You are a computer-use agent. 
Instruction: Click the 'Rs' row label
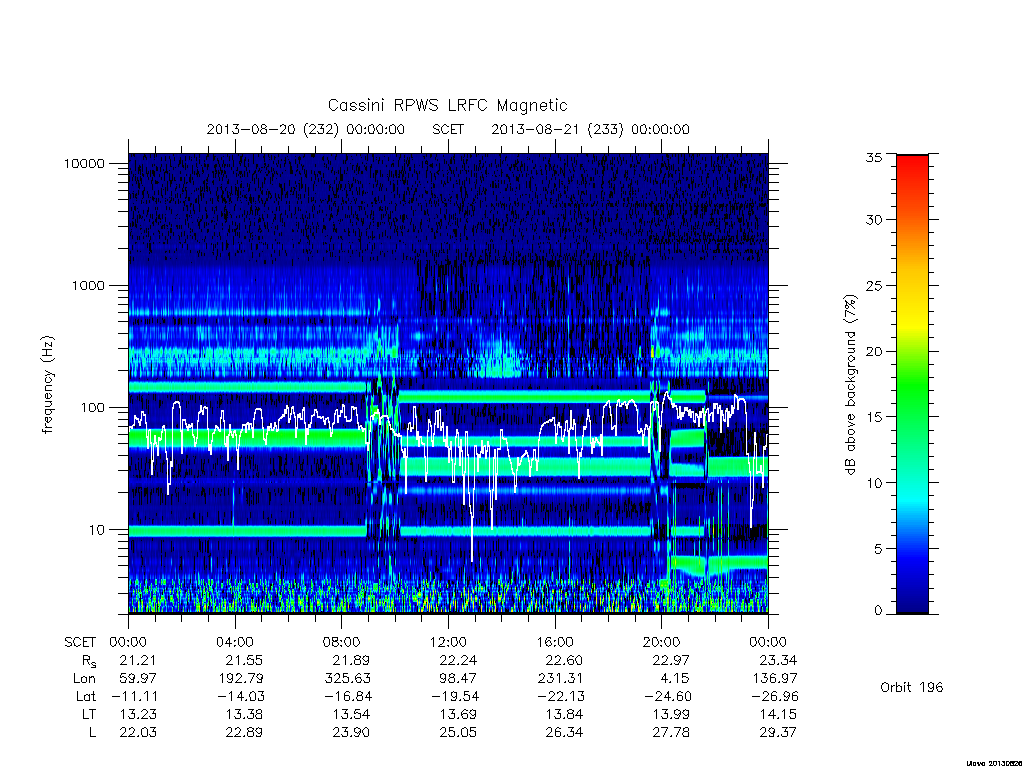point(89,661)
